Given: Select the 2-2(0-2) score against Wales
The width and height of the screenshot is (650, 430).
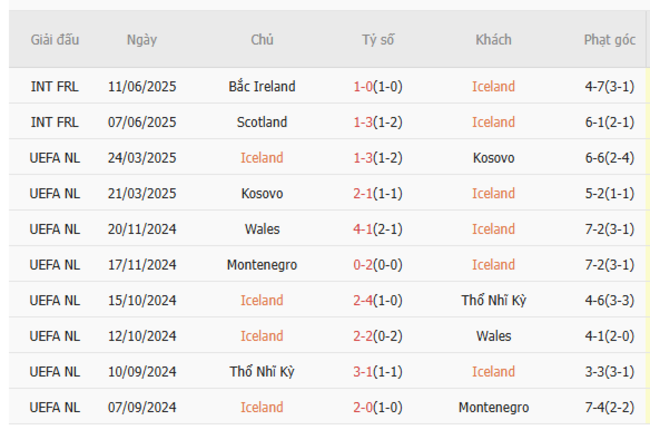Looking at the screenshot, I should coord(378,336).
